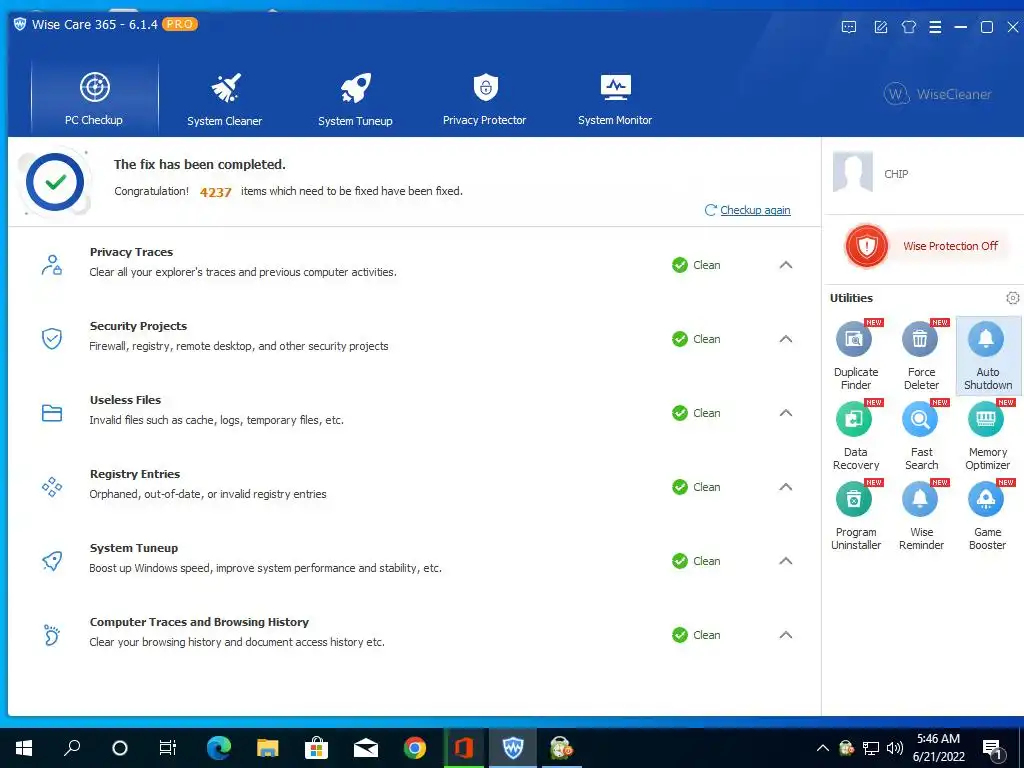
Task: Collapse the Registry Entries section
Action: click(786, 487)
